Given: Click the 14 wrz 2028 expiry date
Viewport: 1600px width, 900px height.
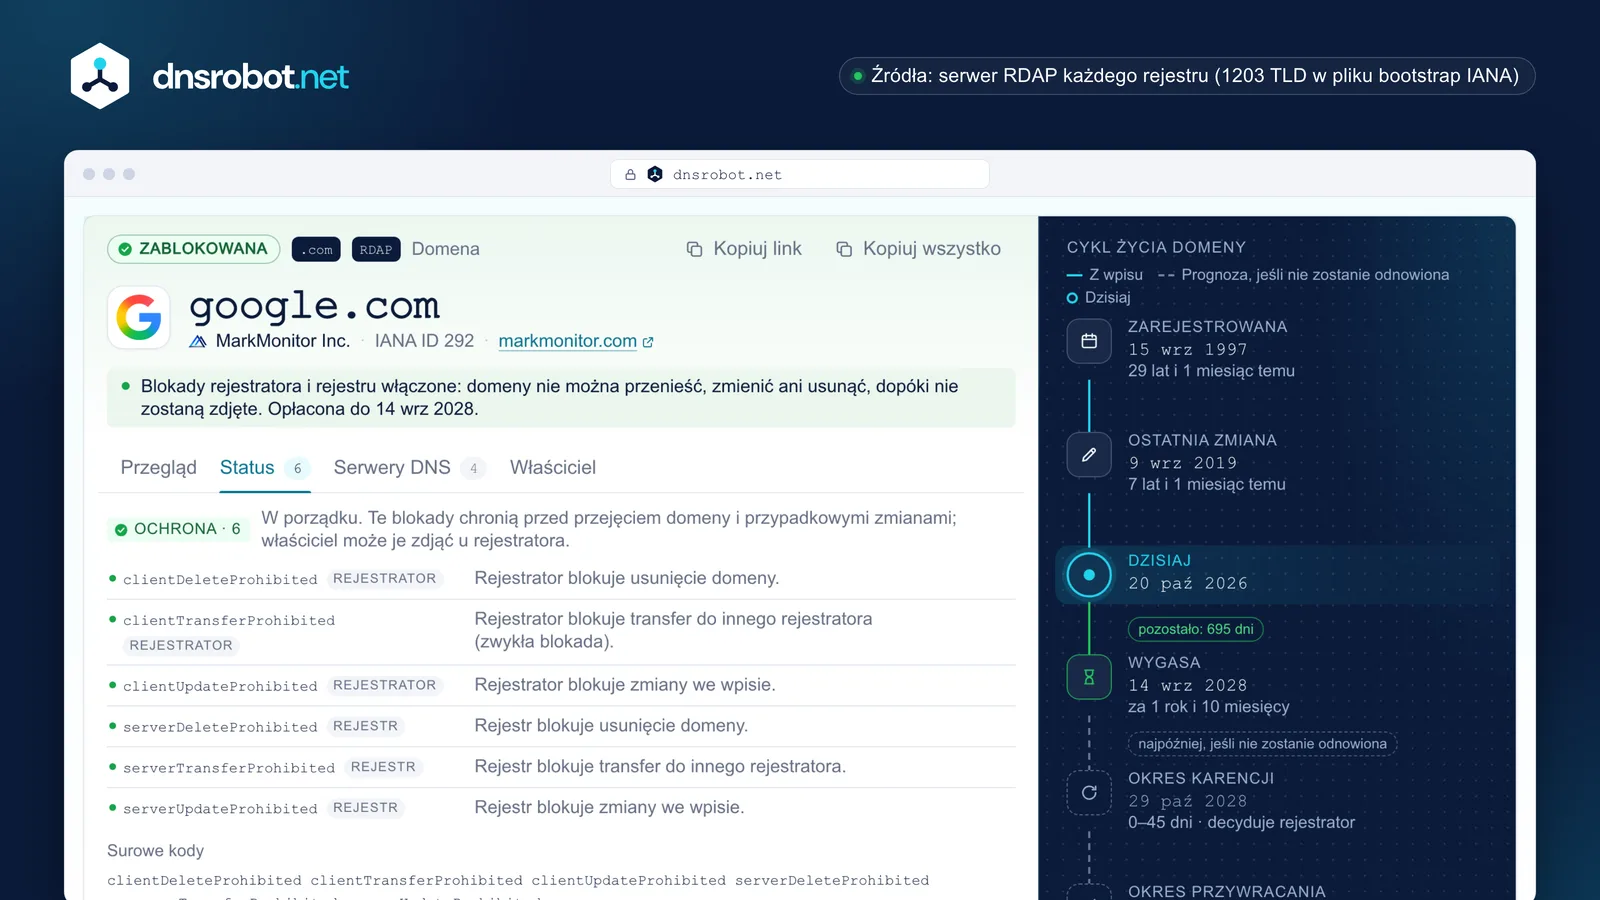Looking at the screenshot, I should [x=1187, y=685].
